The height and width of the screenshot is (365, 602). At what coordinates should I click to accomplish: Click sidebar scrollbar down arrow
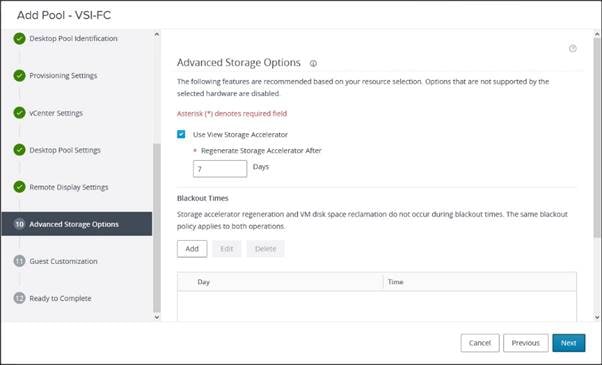click(x=157, y=317)
